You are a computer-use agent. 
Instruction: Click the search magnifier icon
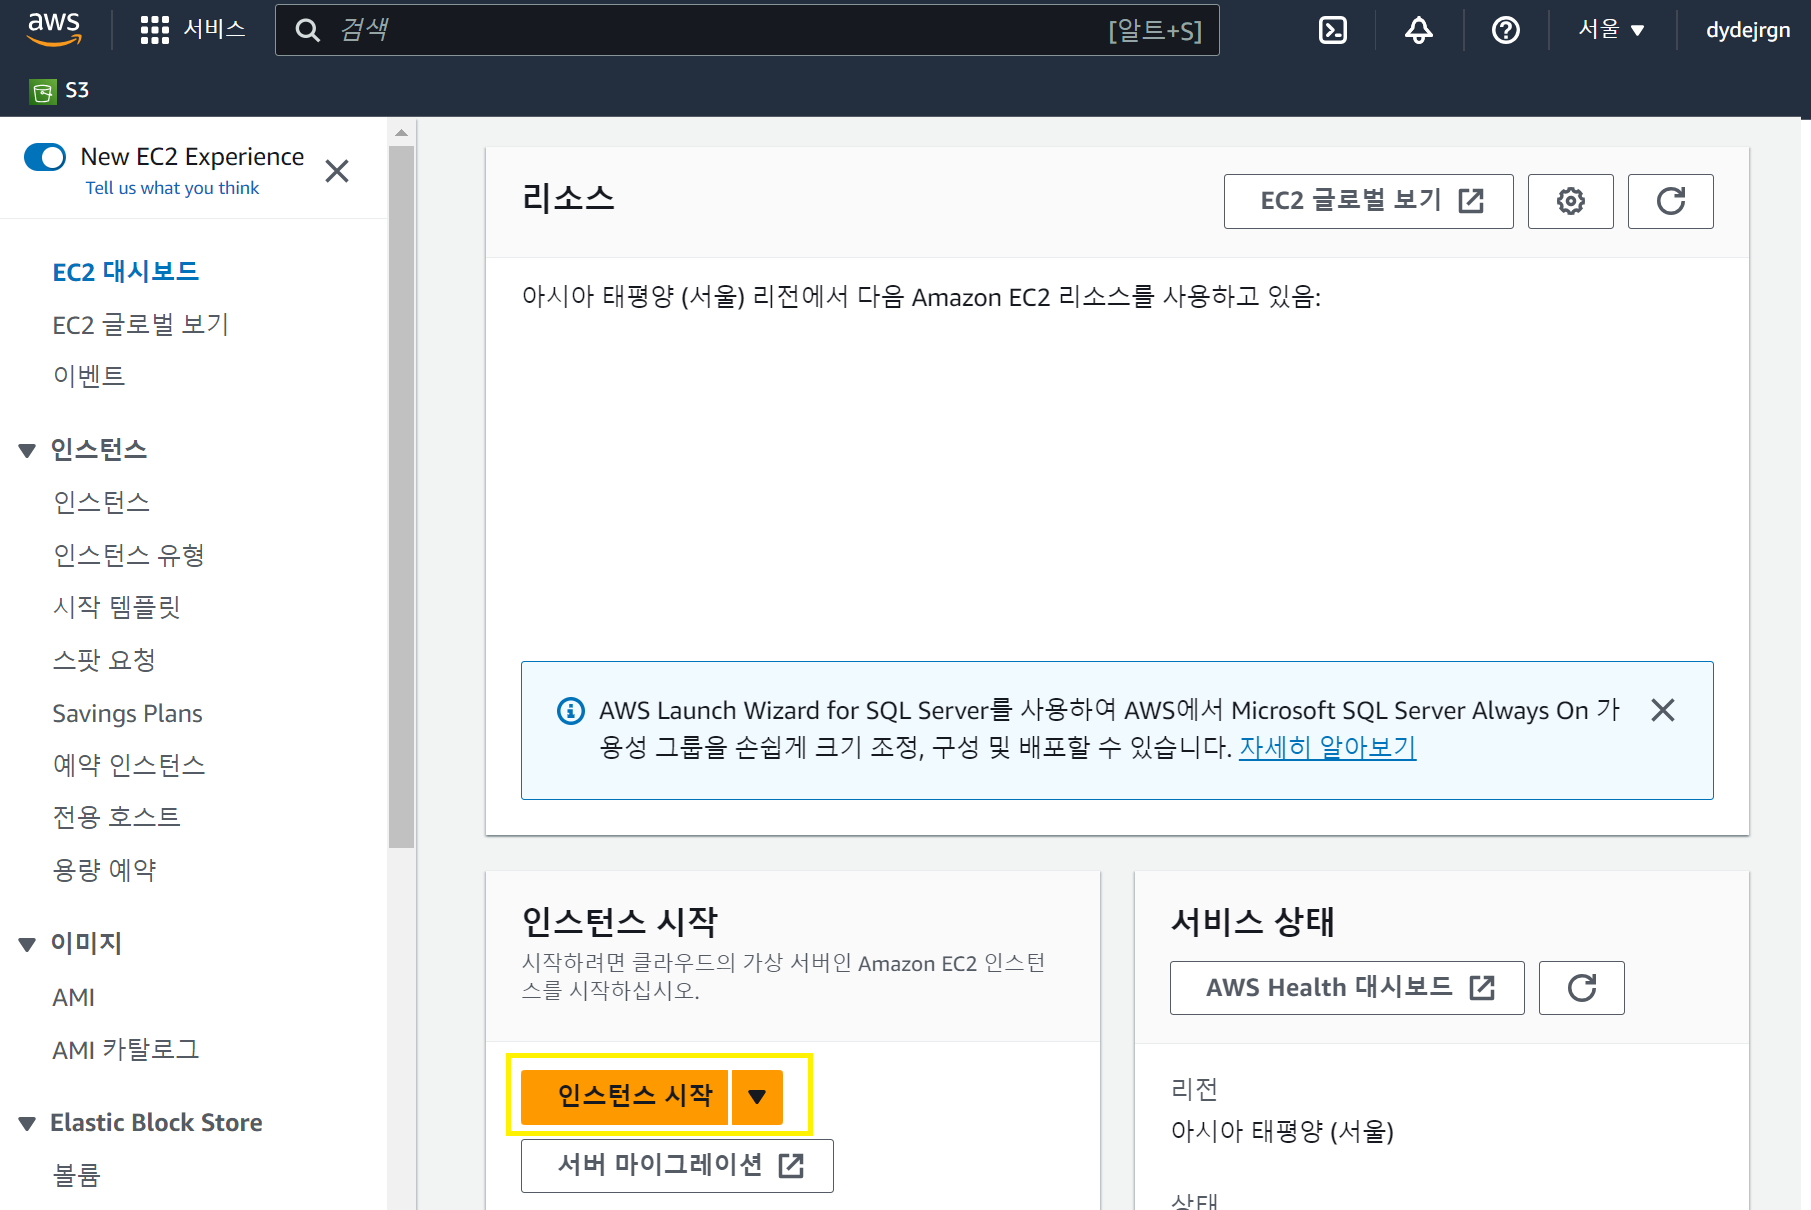point(308,30)
